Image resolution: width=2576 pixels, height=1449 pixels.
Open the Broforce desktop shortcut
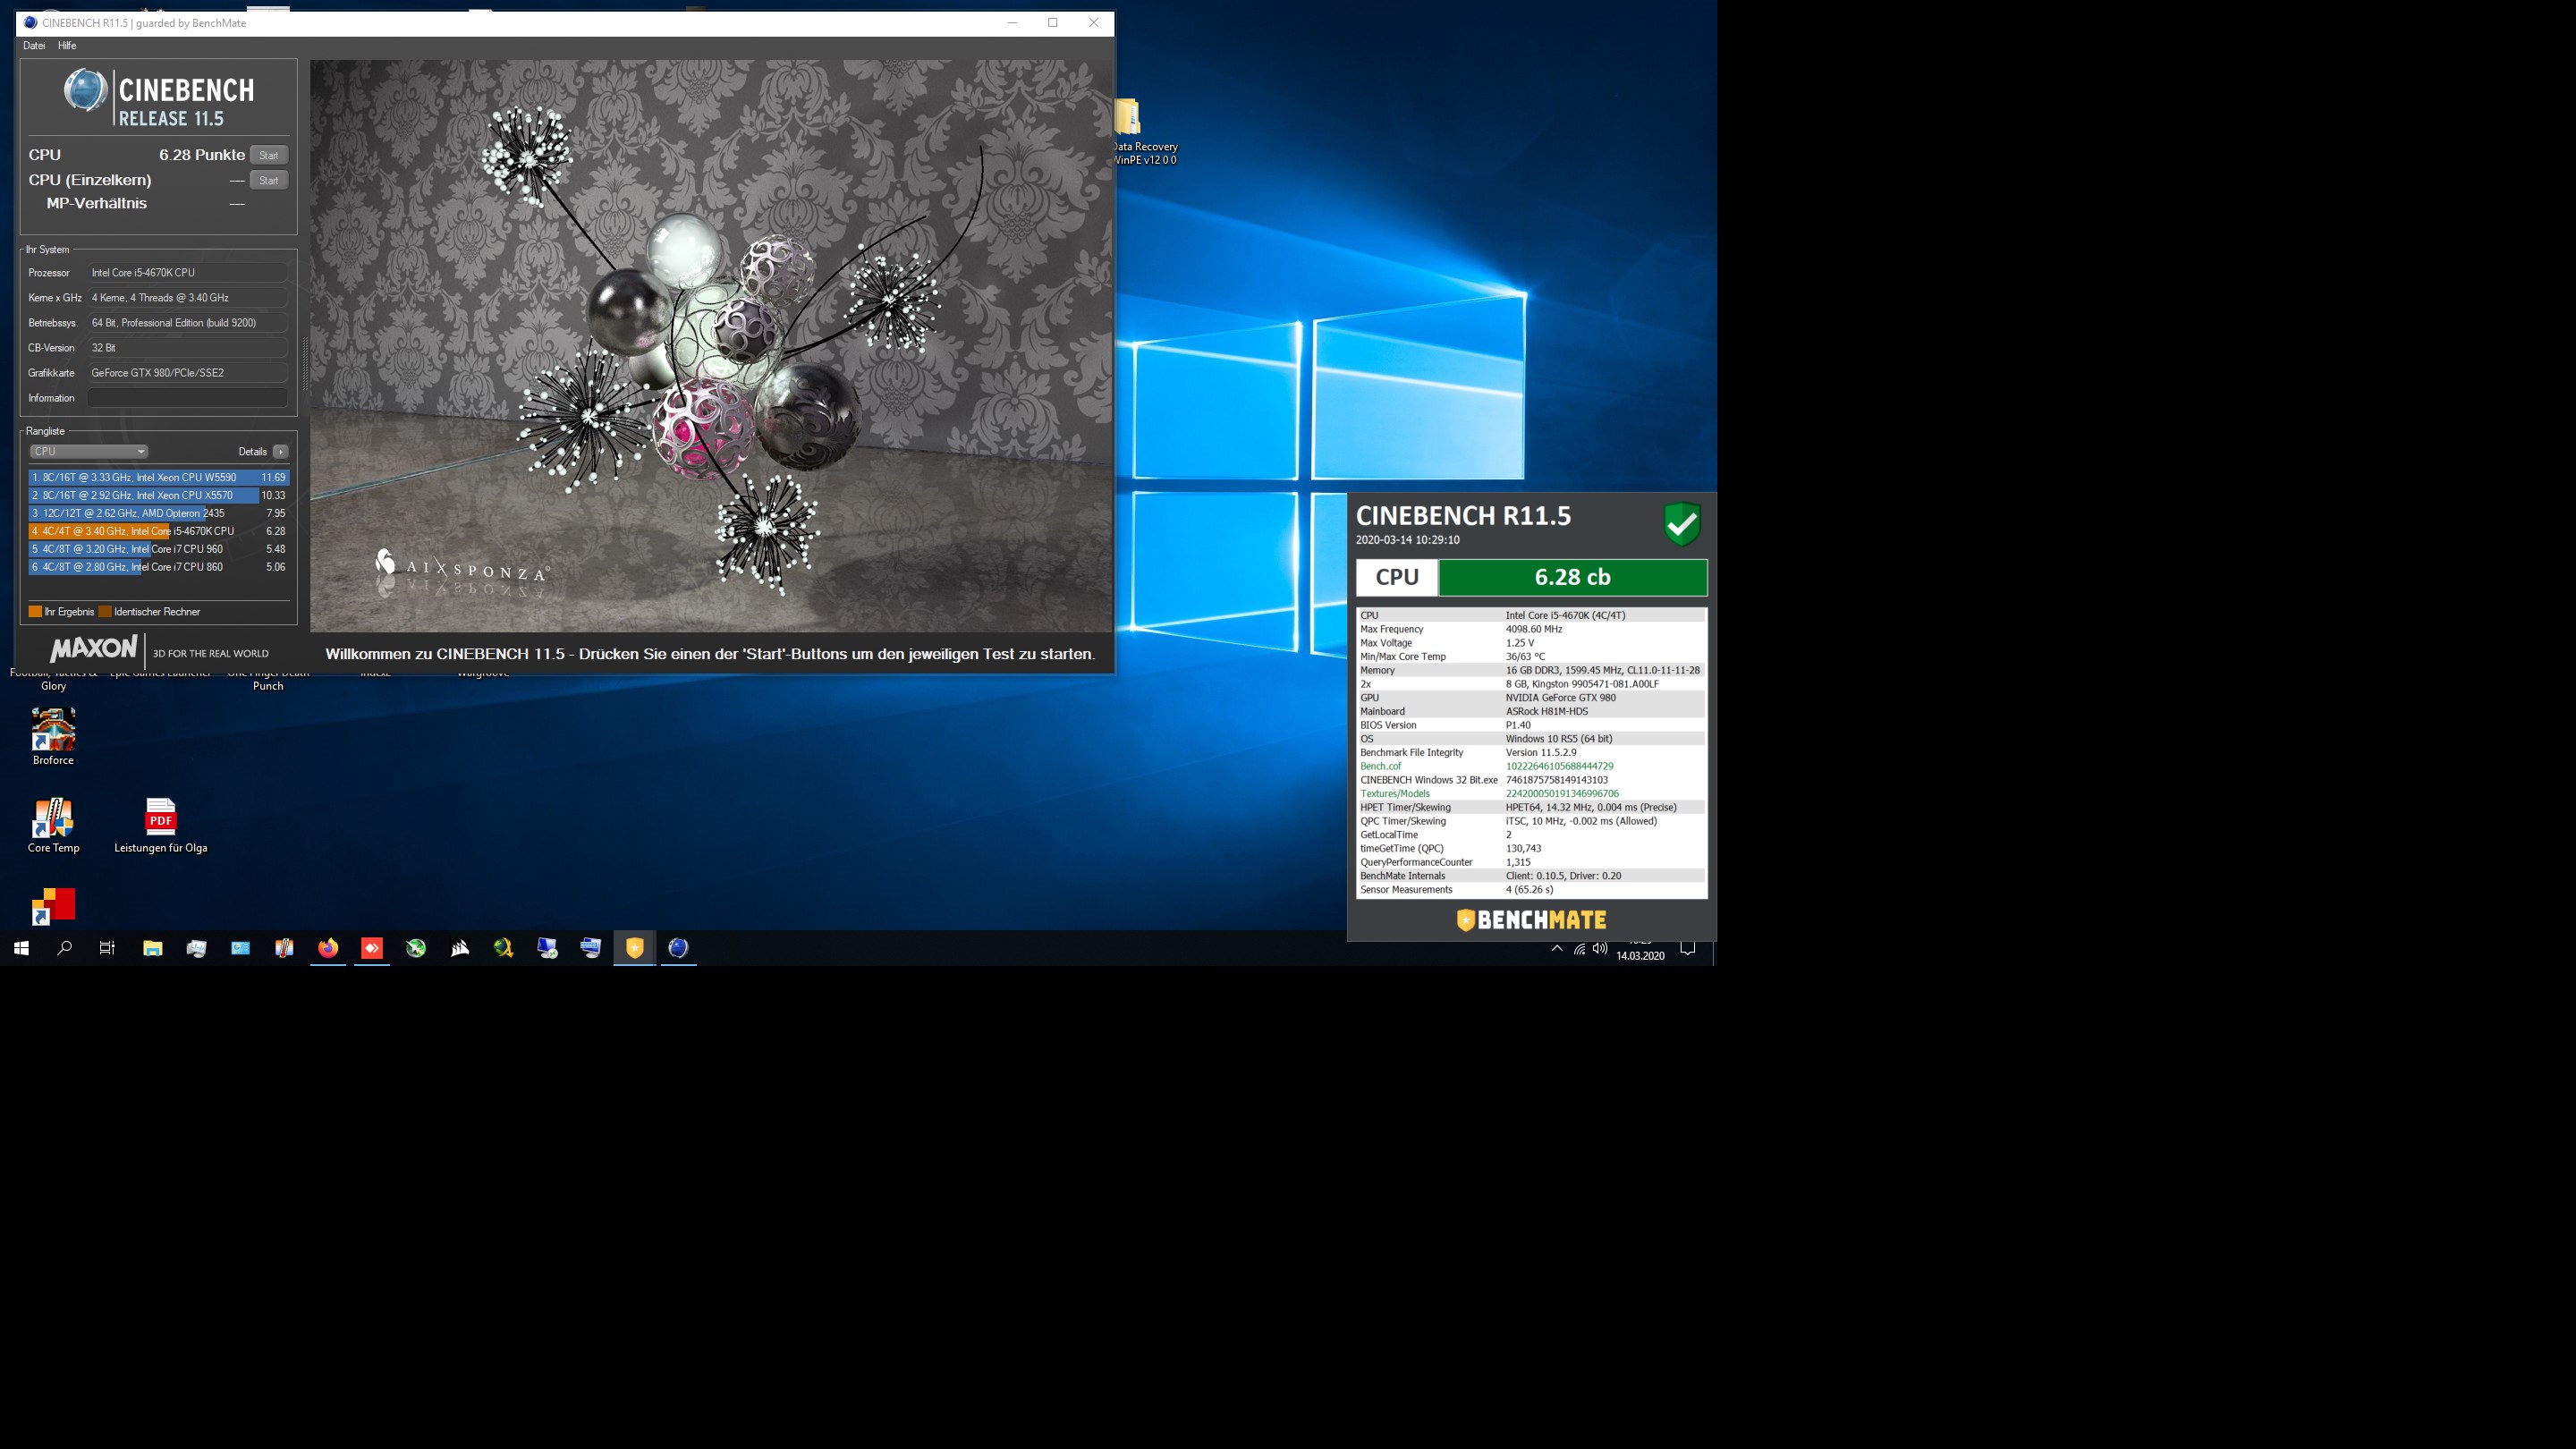click(53, 737)
